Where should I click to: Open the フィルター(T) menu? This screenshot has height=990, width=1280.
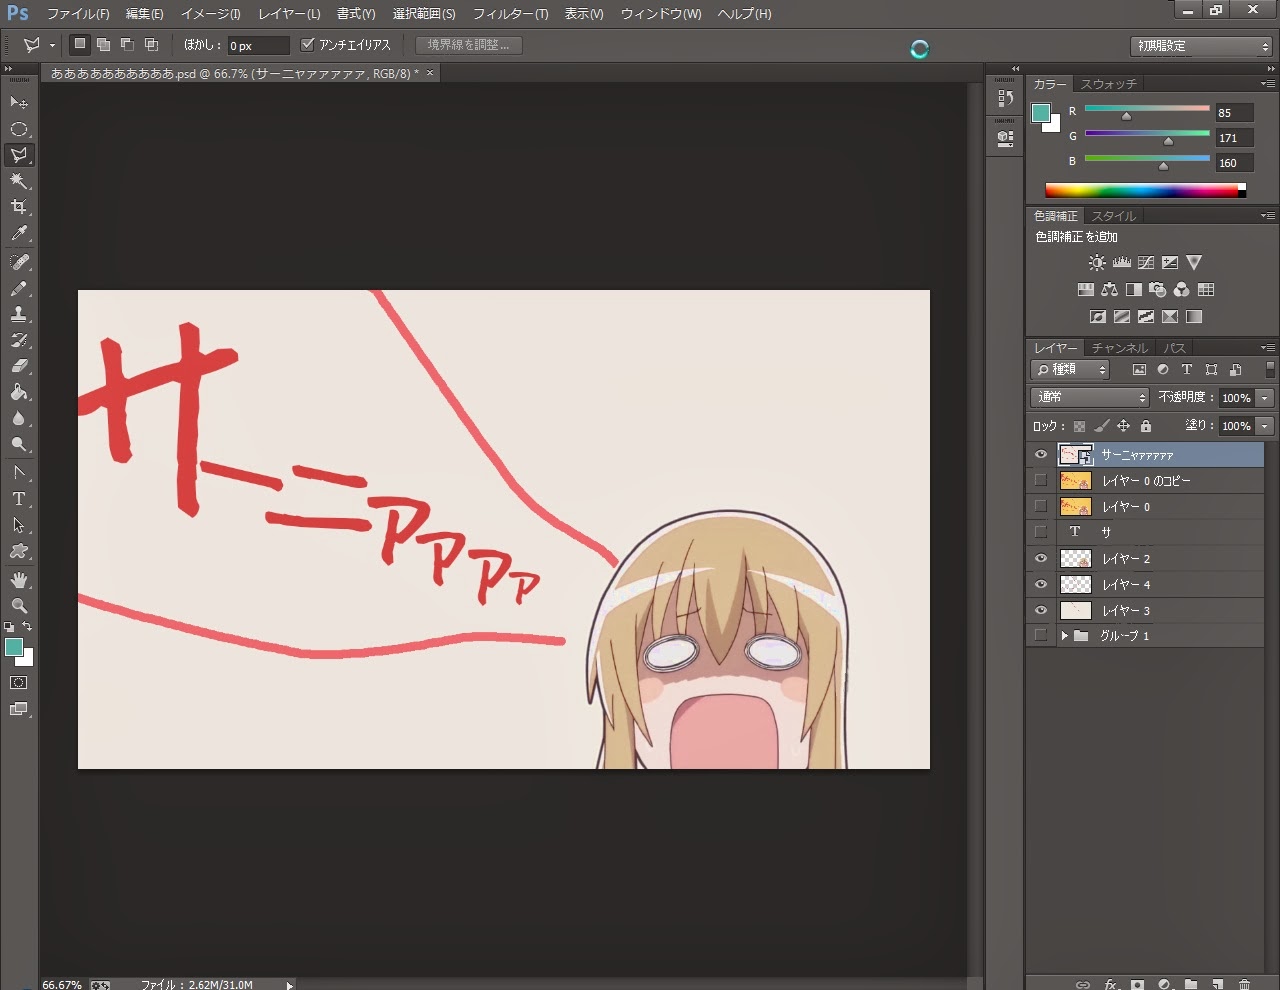(510, 14)
